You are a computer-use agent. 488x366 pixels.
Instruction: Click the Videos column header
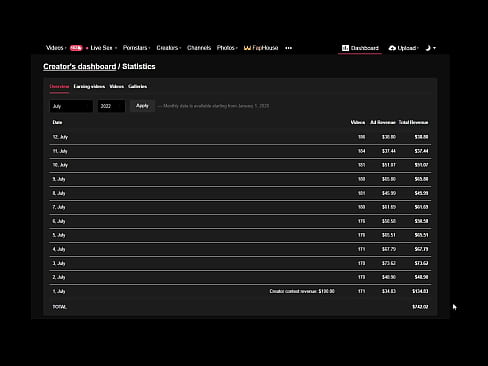358,122
